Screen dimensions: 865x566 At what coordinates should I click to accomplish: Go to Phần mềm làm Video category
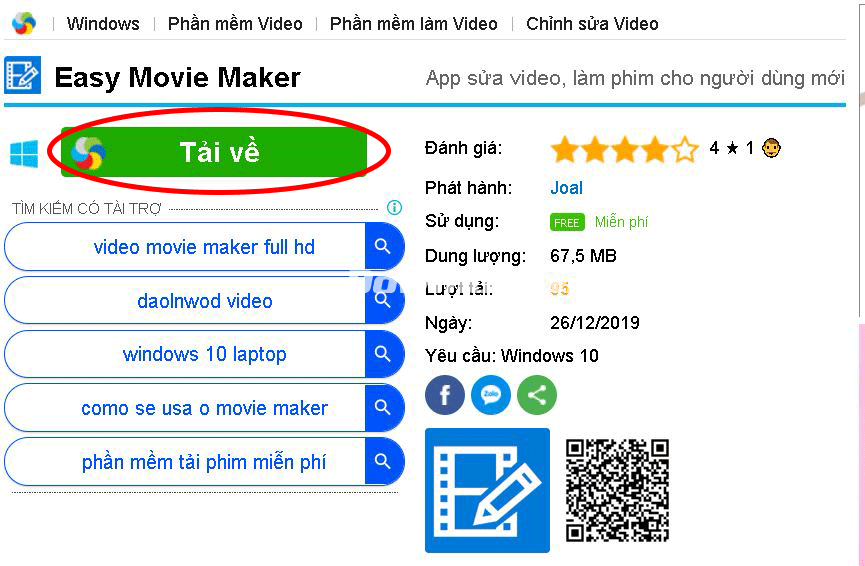(414, 24)
